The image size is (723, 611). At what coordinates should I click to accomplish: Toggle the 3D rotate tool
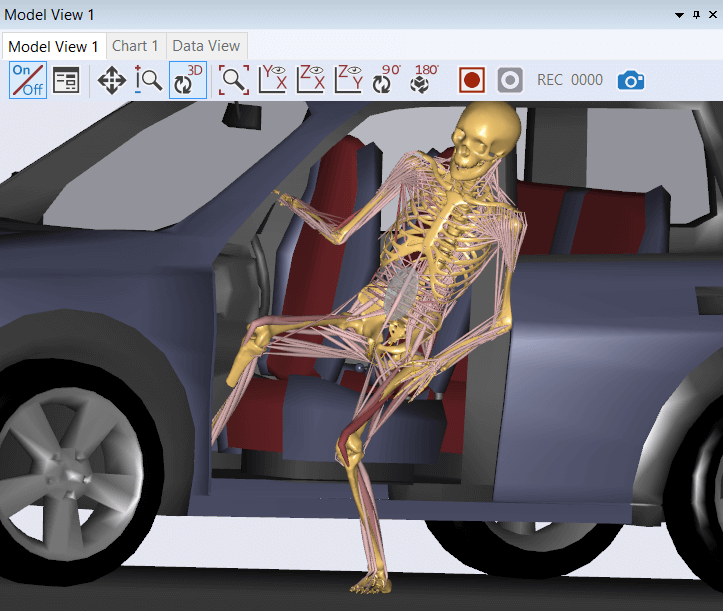[x=188, y=80]
